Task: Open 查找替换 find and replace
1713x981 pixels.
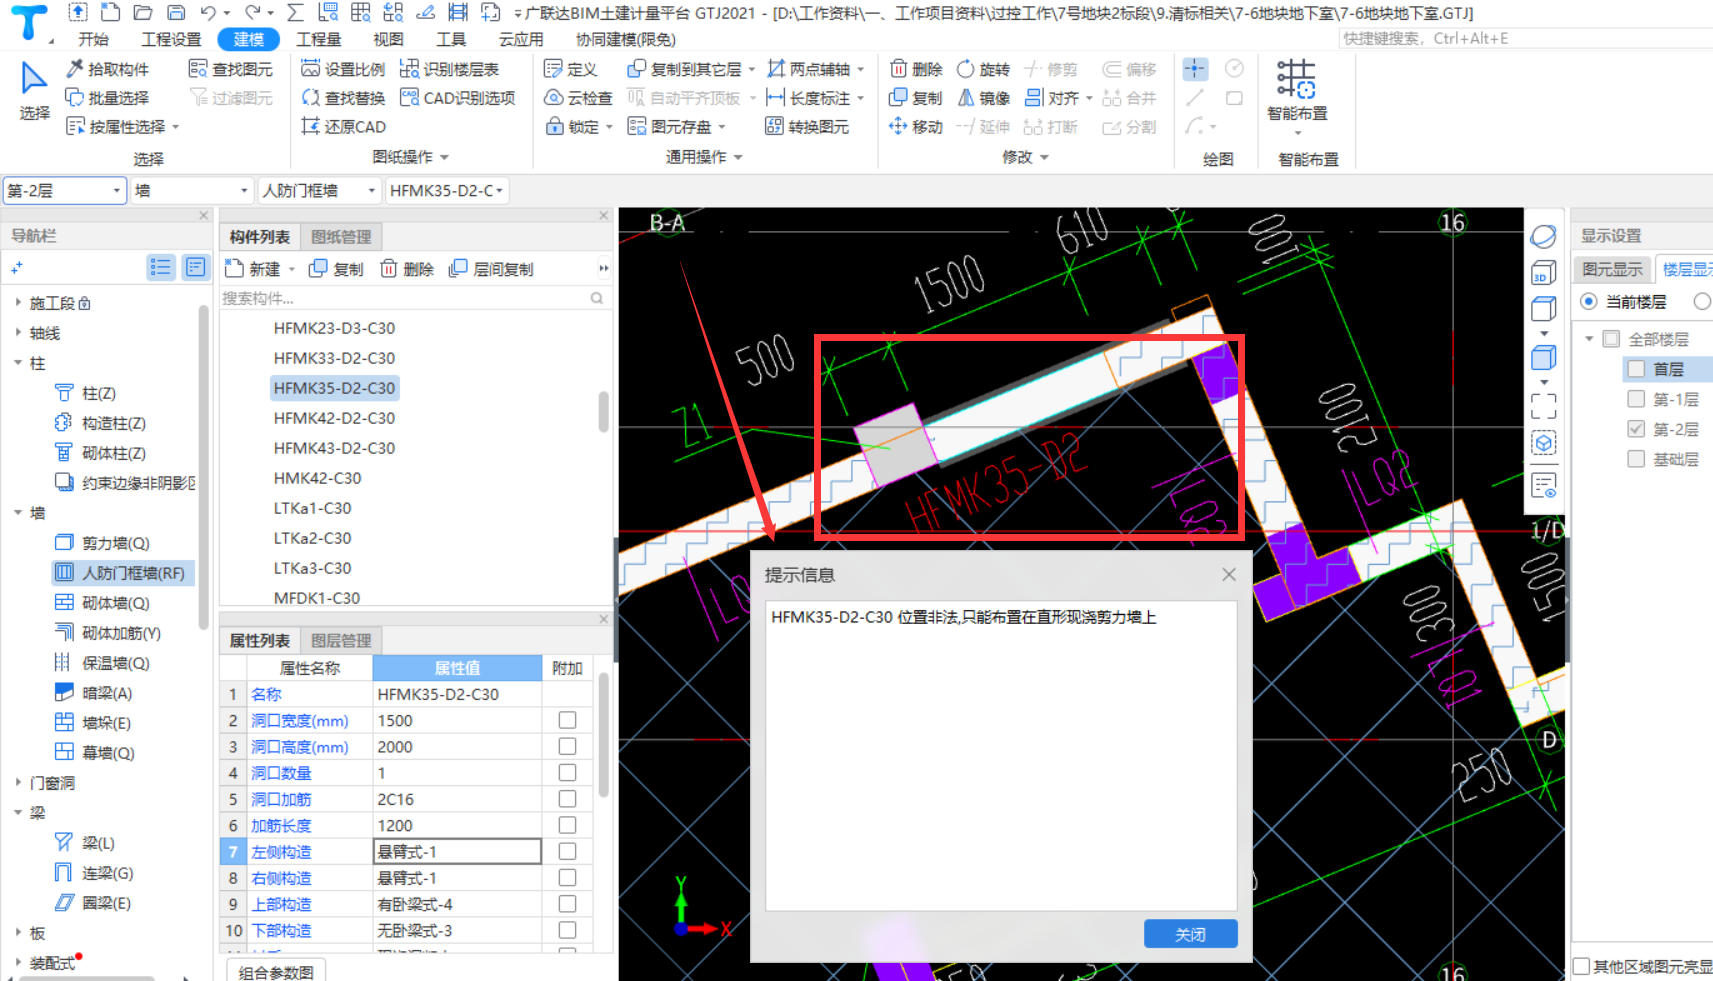Action: coord(343,98)
